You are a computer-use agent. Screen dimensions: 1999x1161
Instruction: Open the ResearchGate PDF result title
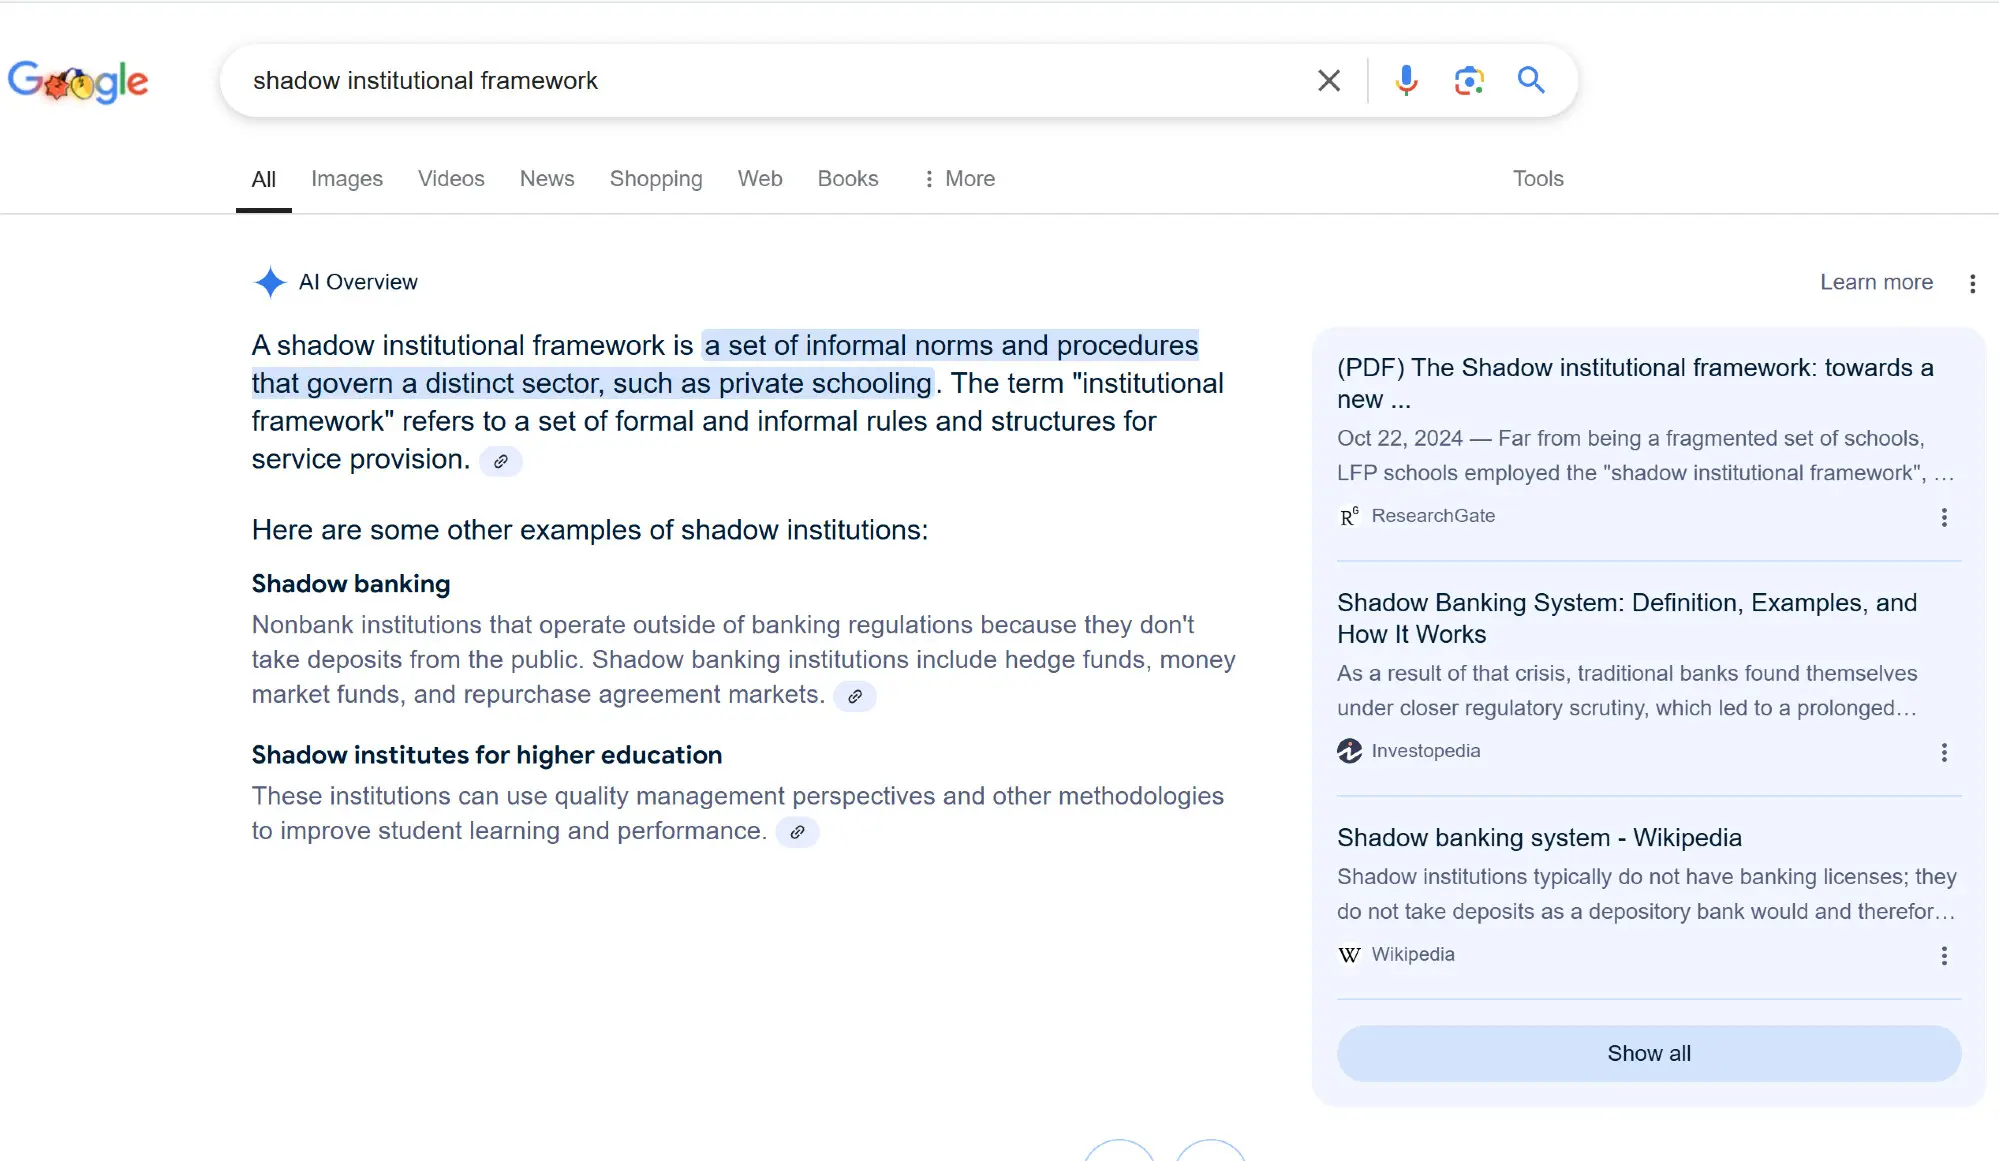tap(1635, 383)
